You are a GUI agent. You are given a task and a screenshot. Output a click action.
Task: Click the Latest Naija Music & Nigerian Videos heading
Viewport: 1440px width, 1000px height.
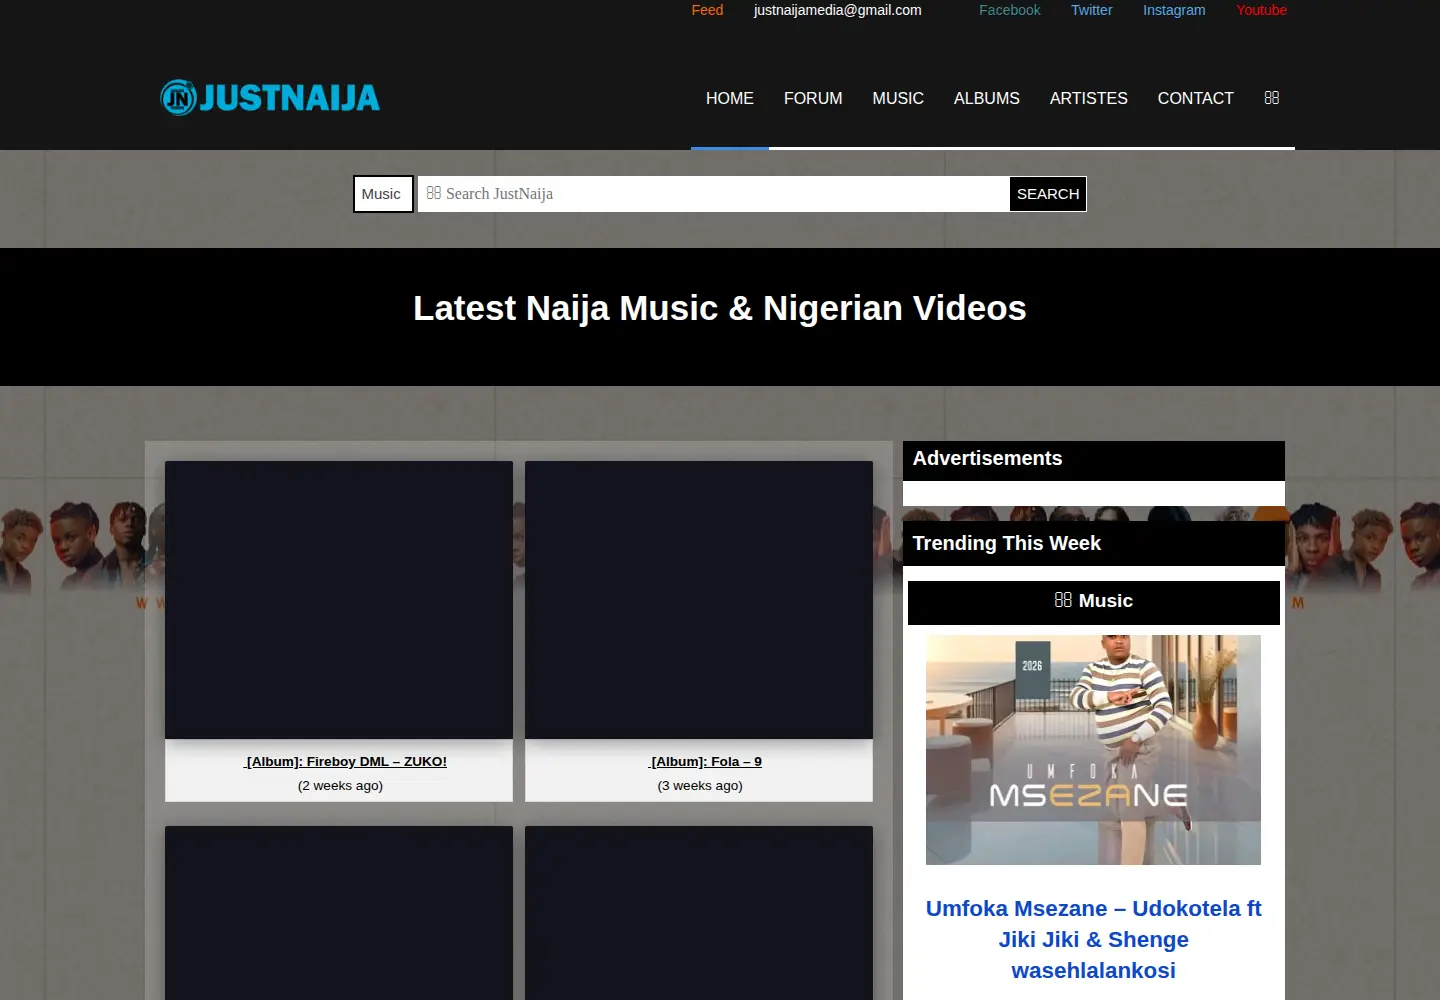tap(720, 308)
